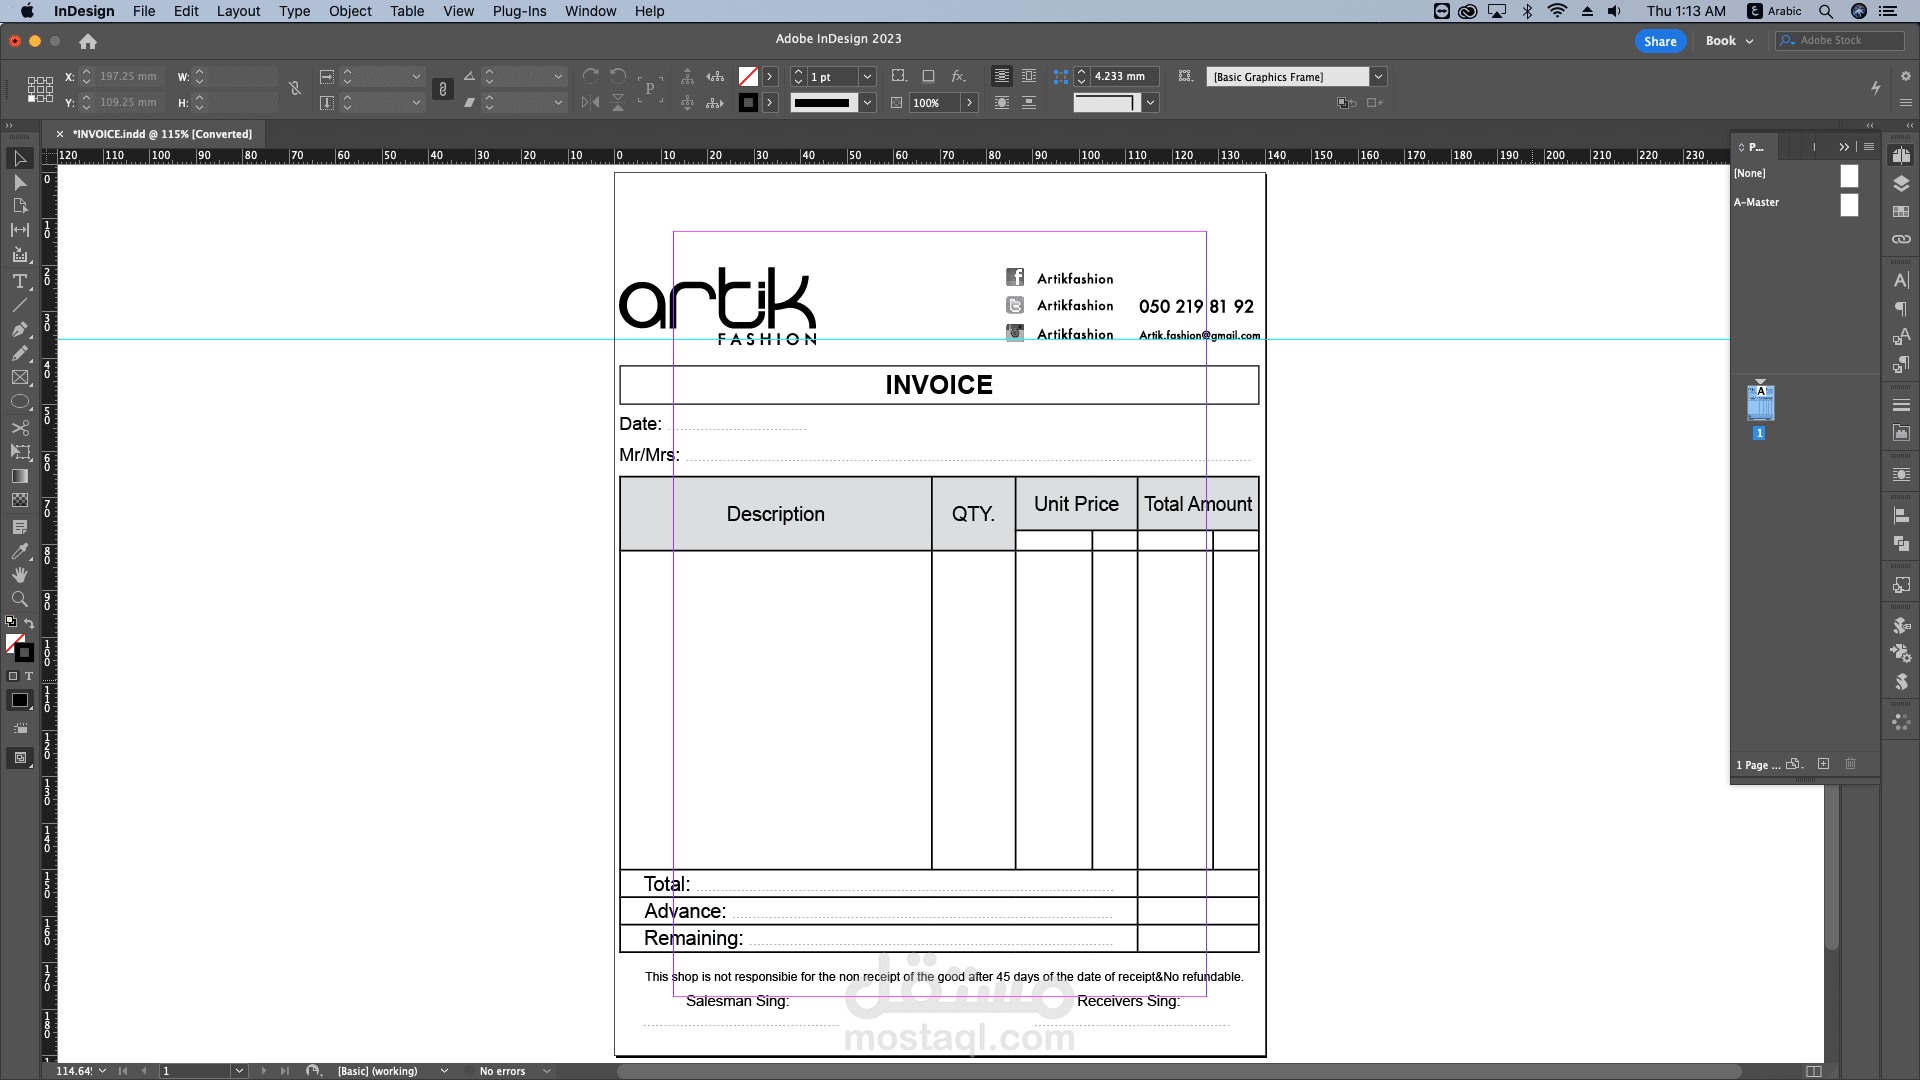Toggle constrain proportions for scaling link
The width and height of the screenshot is (1920, 1080).
pos(443,89)
